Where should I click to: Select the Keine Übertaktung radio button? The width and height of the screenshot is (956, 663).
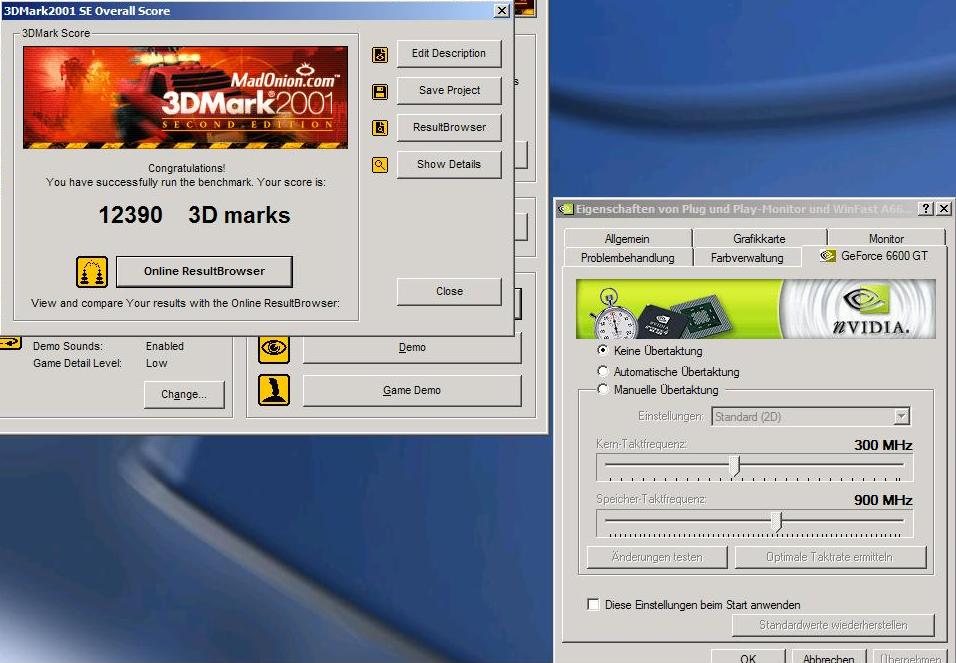[x=603, y=350]
